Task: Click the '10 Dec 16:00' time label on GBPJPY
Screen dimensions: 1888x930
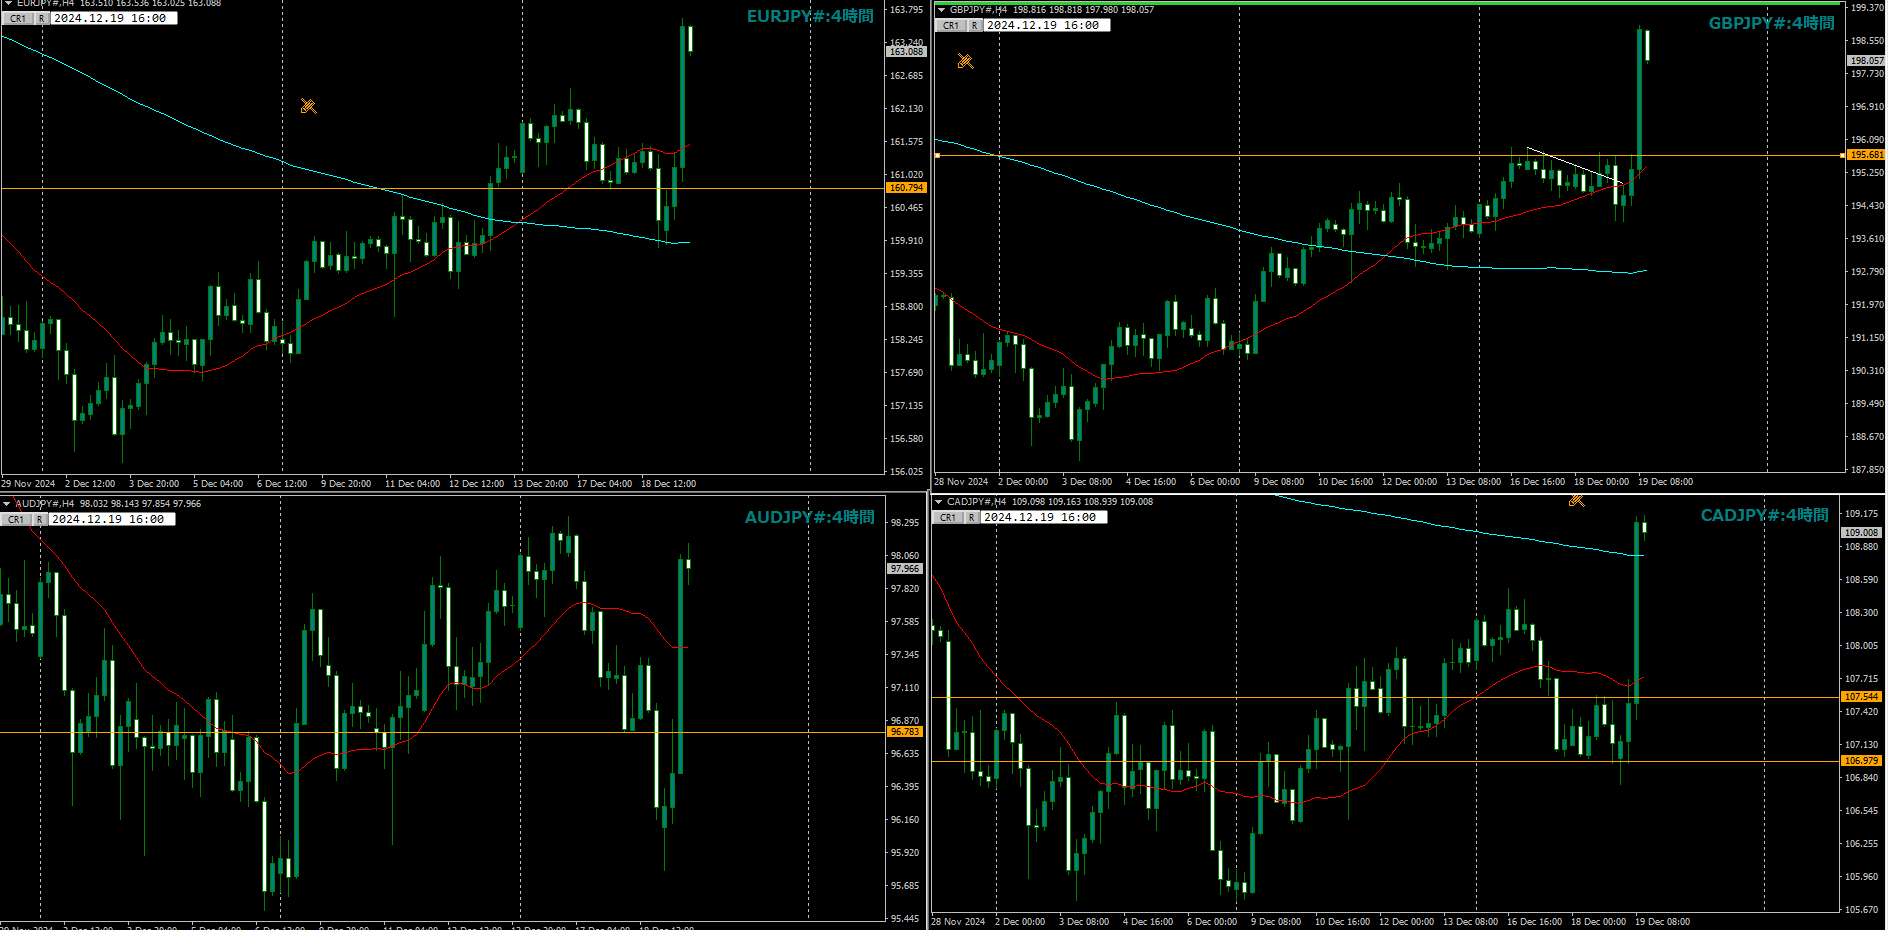Action: [1345, 482]
